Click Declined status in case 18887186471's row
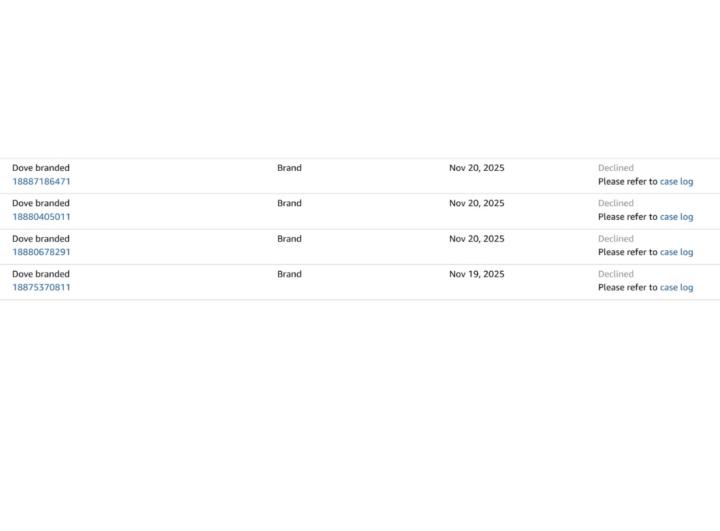 point(616,168)
